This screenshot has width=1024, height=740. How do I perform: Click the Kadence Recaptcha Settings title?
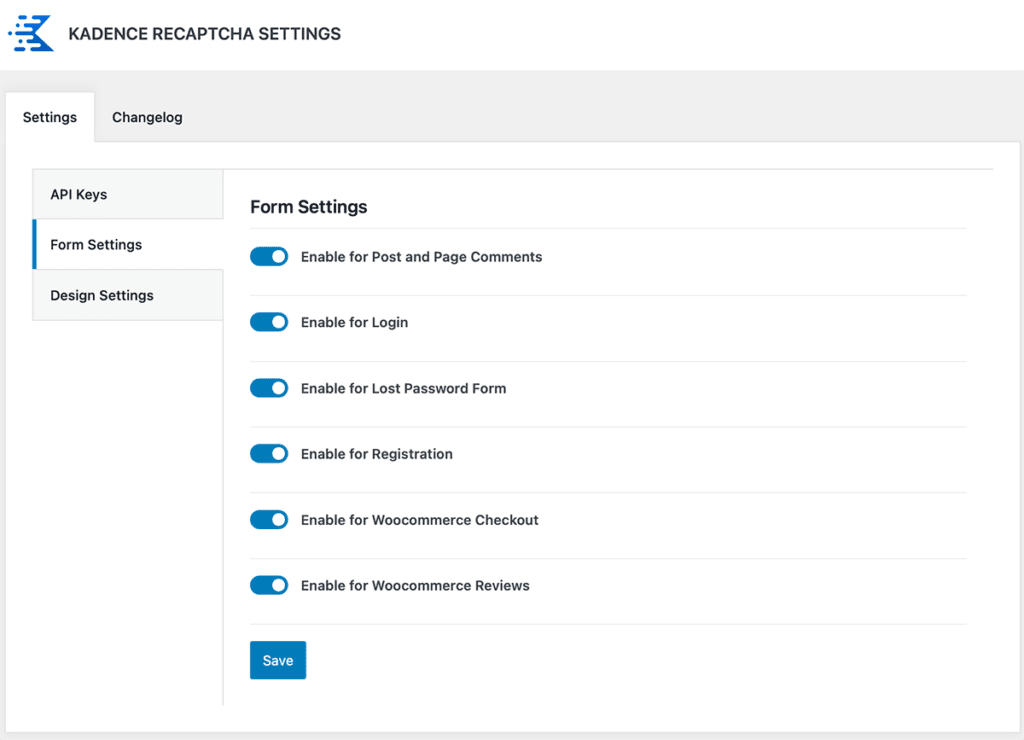pyautogui.click(x=204, y=34)
